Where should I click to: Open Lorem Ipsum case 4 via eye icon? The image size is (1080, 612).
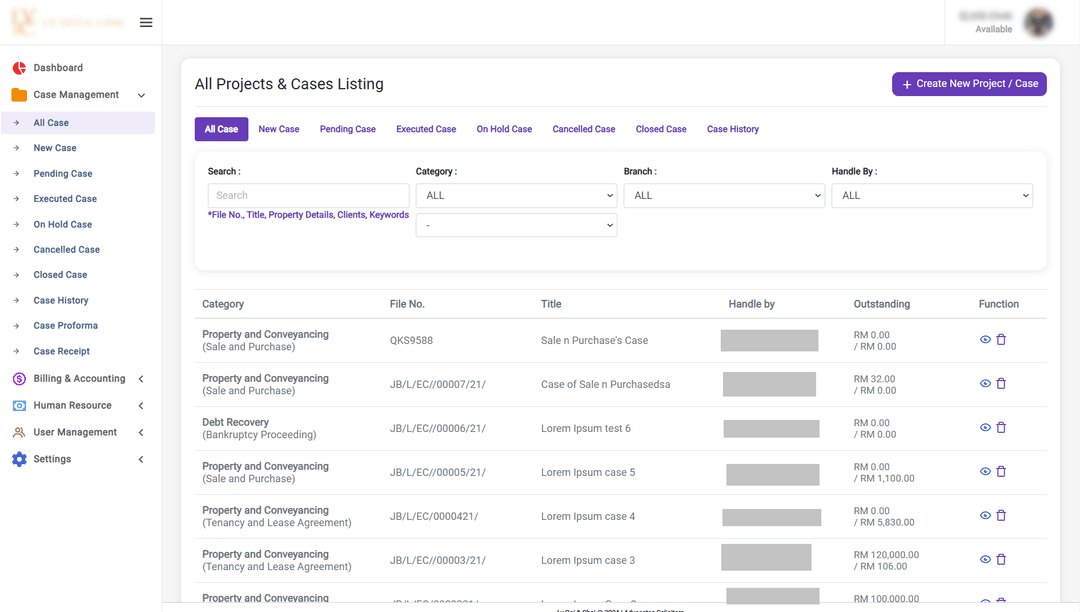(x=985, y=515)
